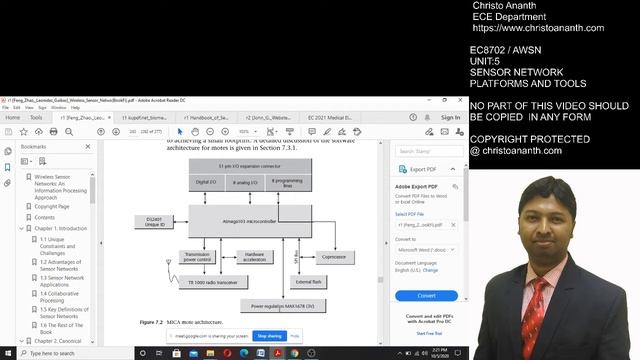The width and height of the screenshot is (640, 360).
Task: Select the Highlight pen tool
Action: coord(327,131)
